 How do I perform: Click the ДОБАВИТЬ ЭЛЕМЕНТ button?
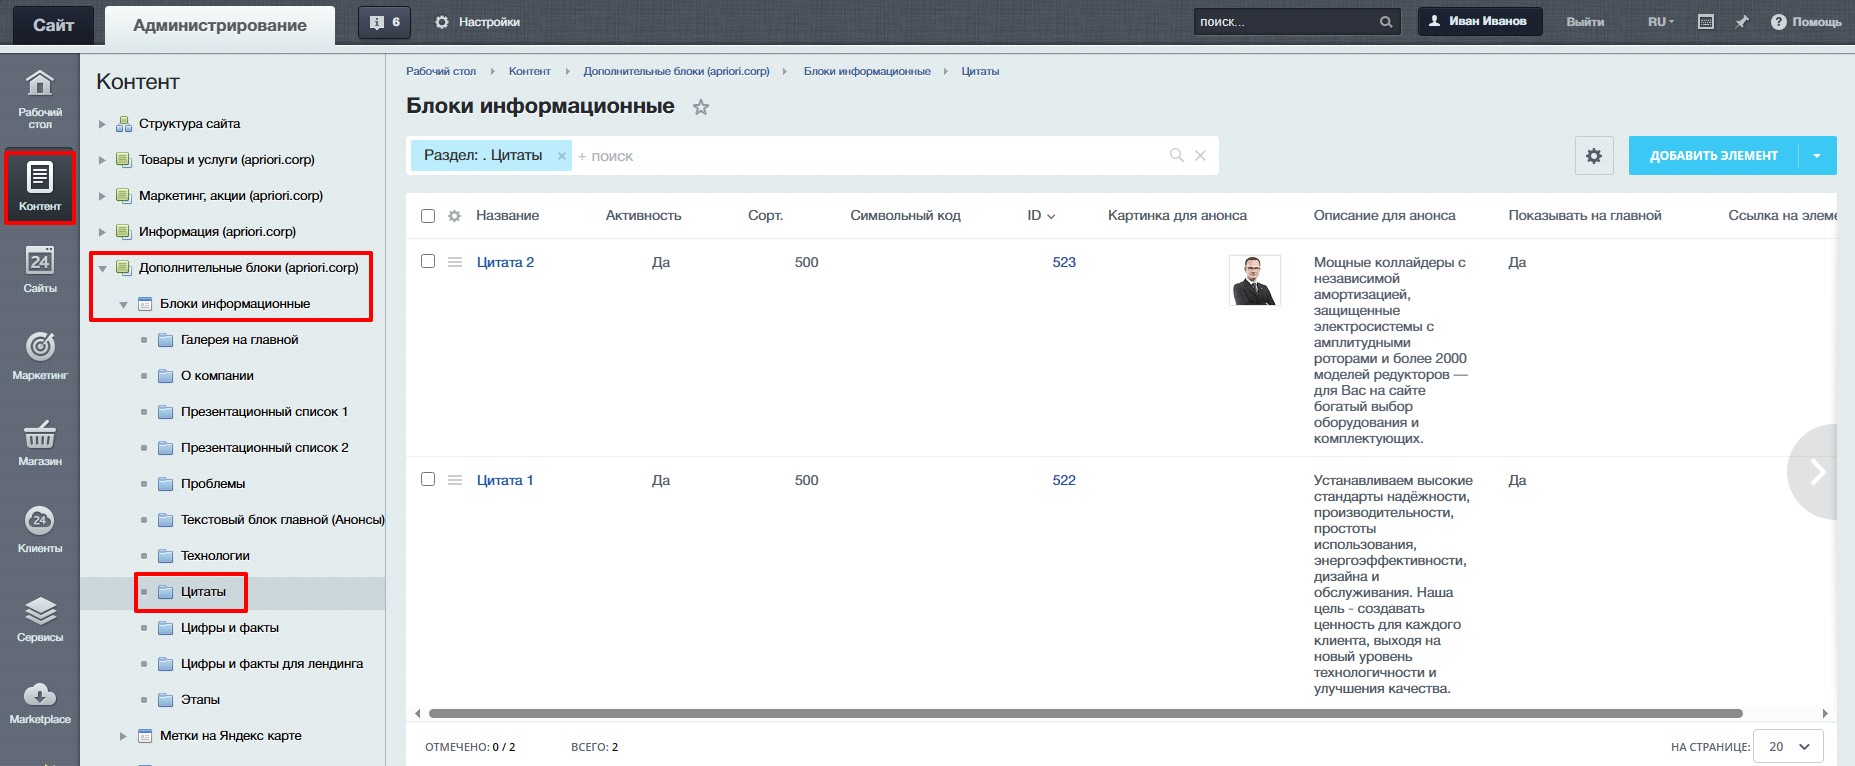[1713, 156]
